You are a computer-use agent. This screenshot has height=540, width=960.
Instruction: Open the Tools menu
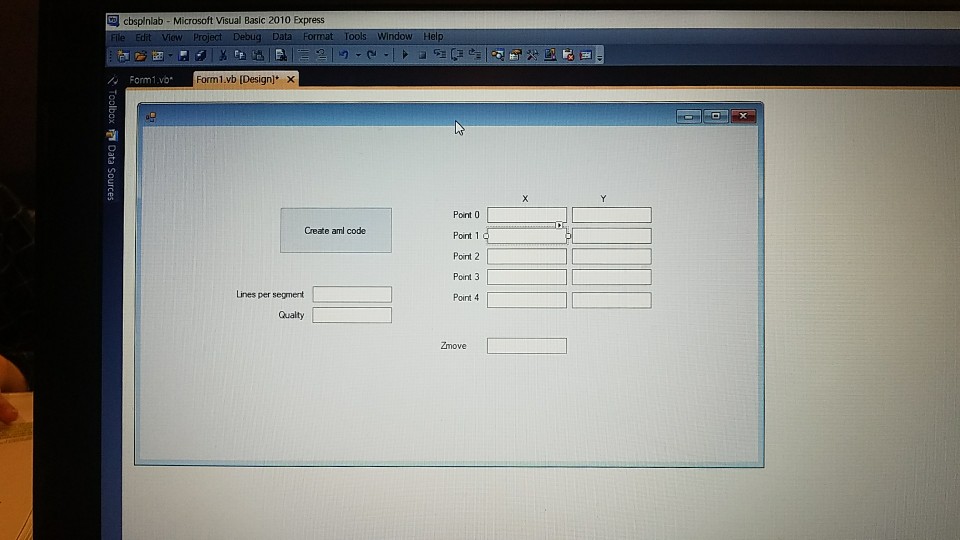click(355, 37)
